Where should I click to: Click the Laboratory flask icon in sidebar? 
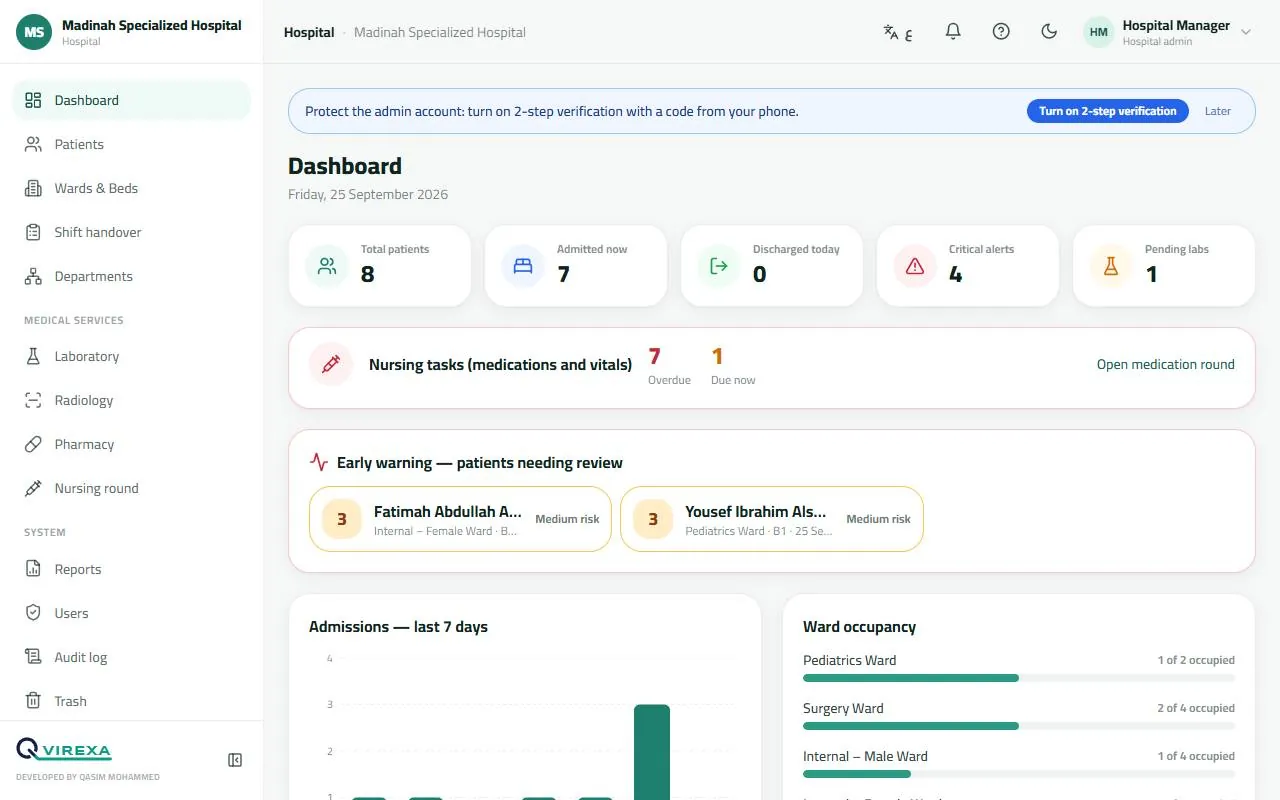pos(33,356)
